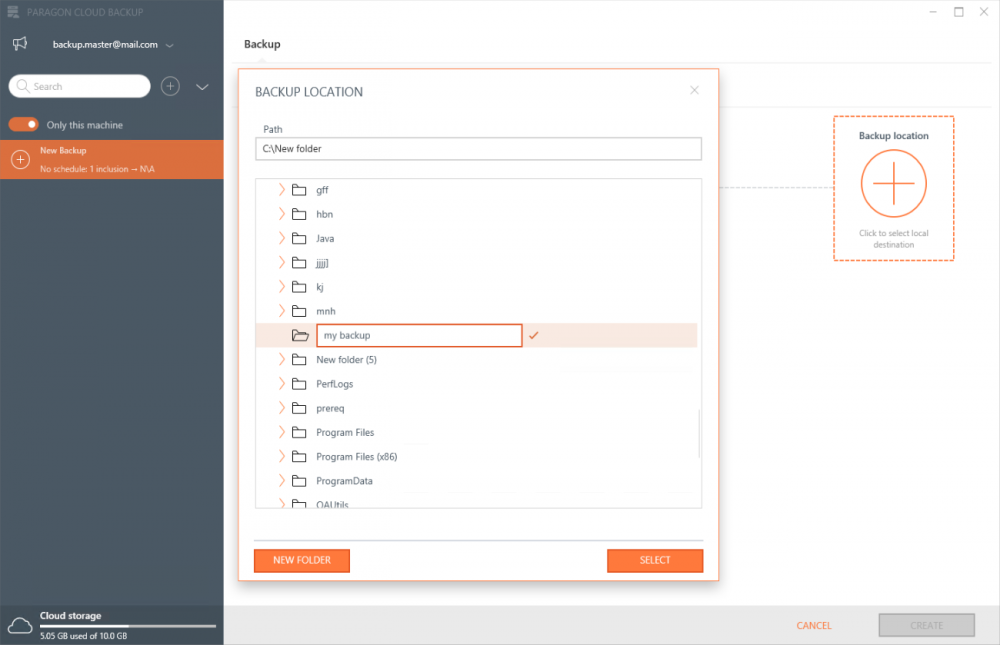The height and width of the screenshot is (645, 1000).
Task: Toggle the 'Only this machine' switch
Action: point(24,124)
